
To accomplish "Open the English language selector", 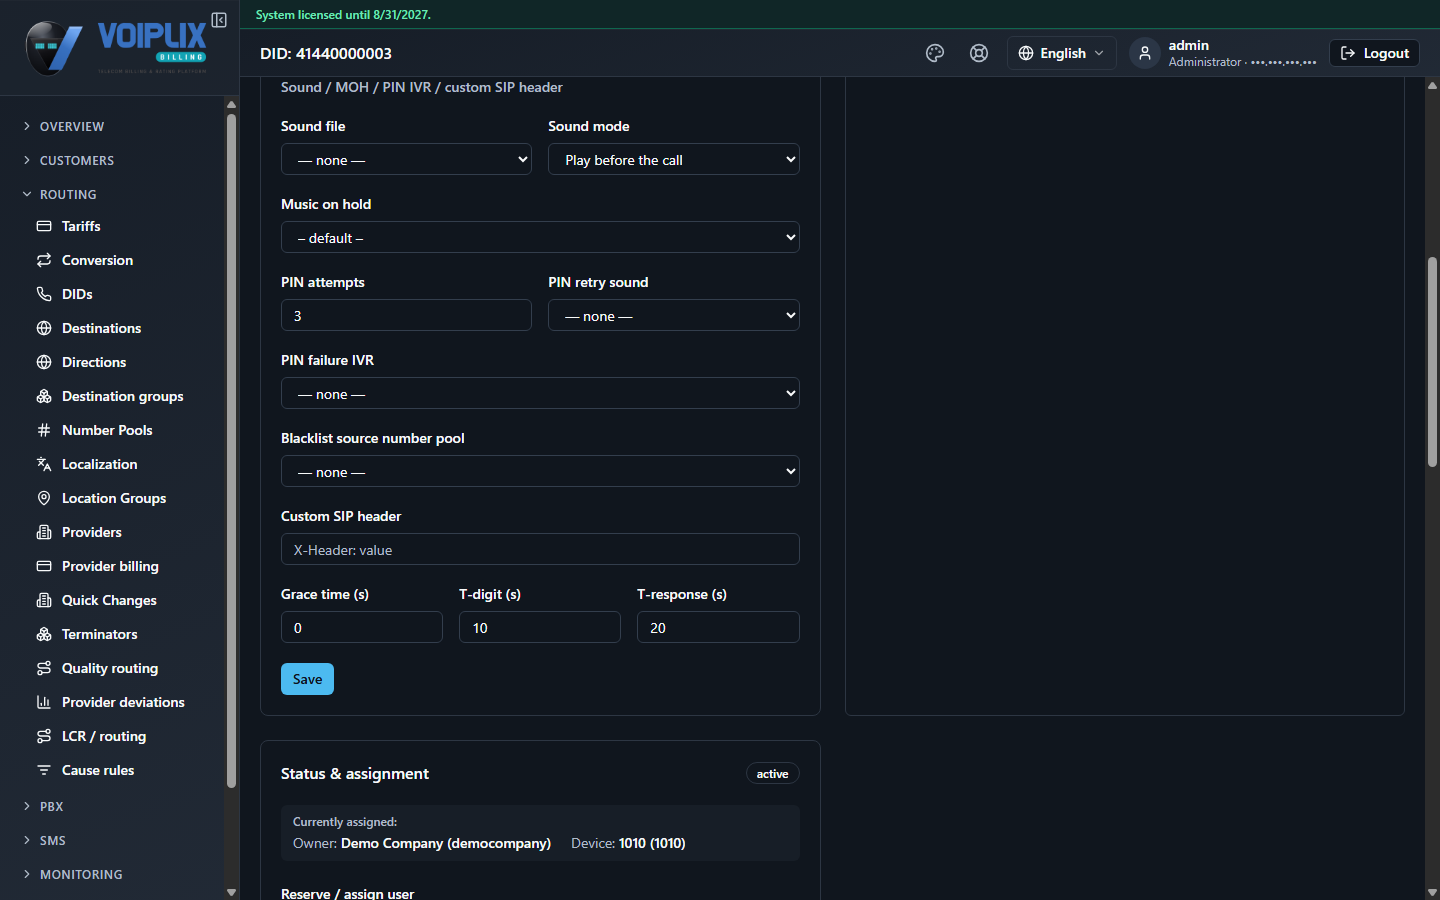I will 1061,53.
